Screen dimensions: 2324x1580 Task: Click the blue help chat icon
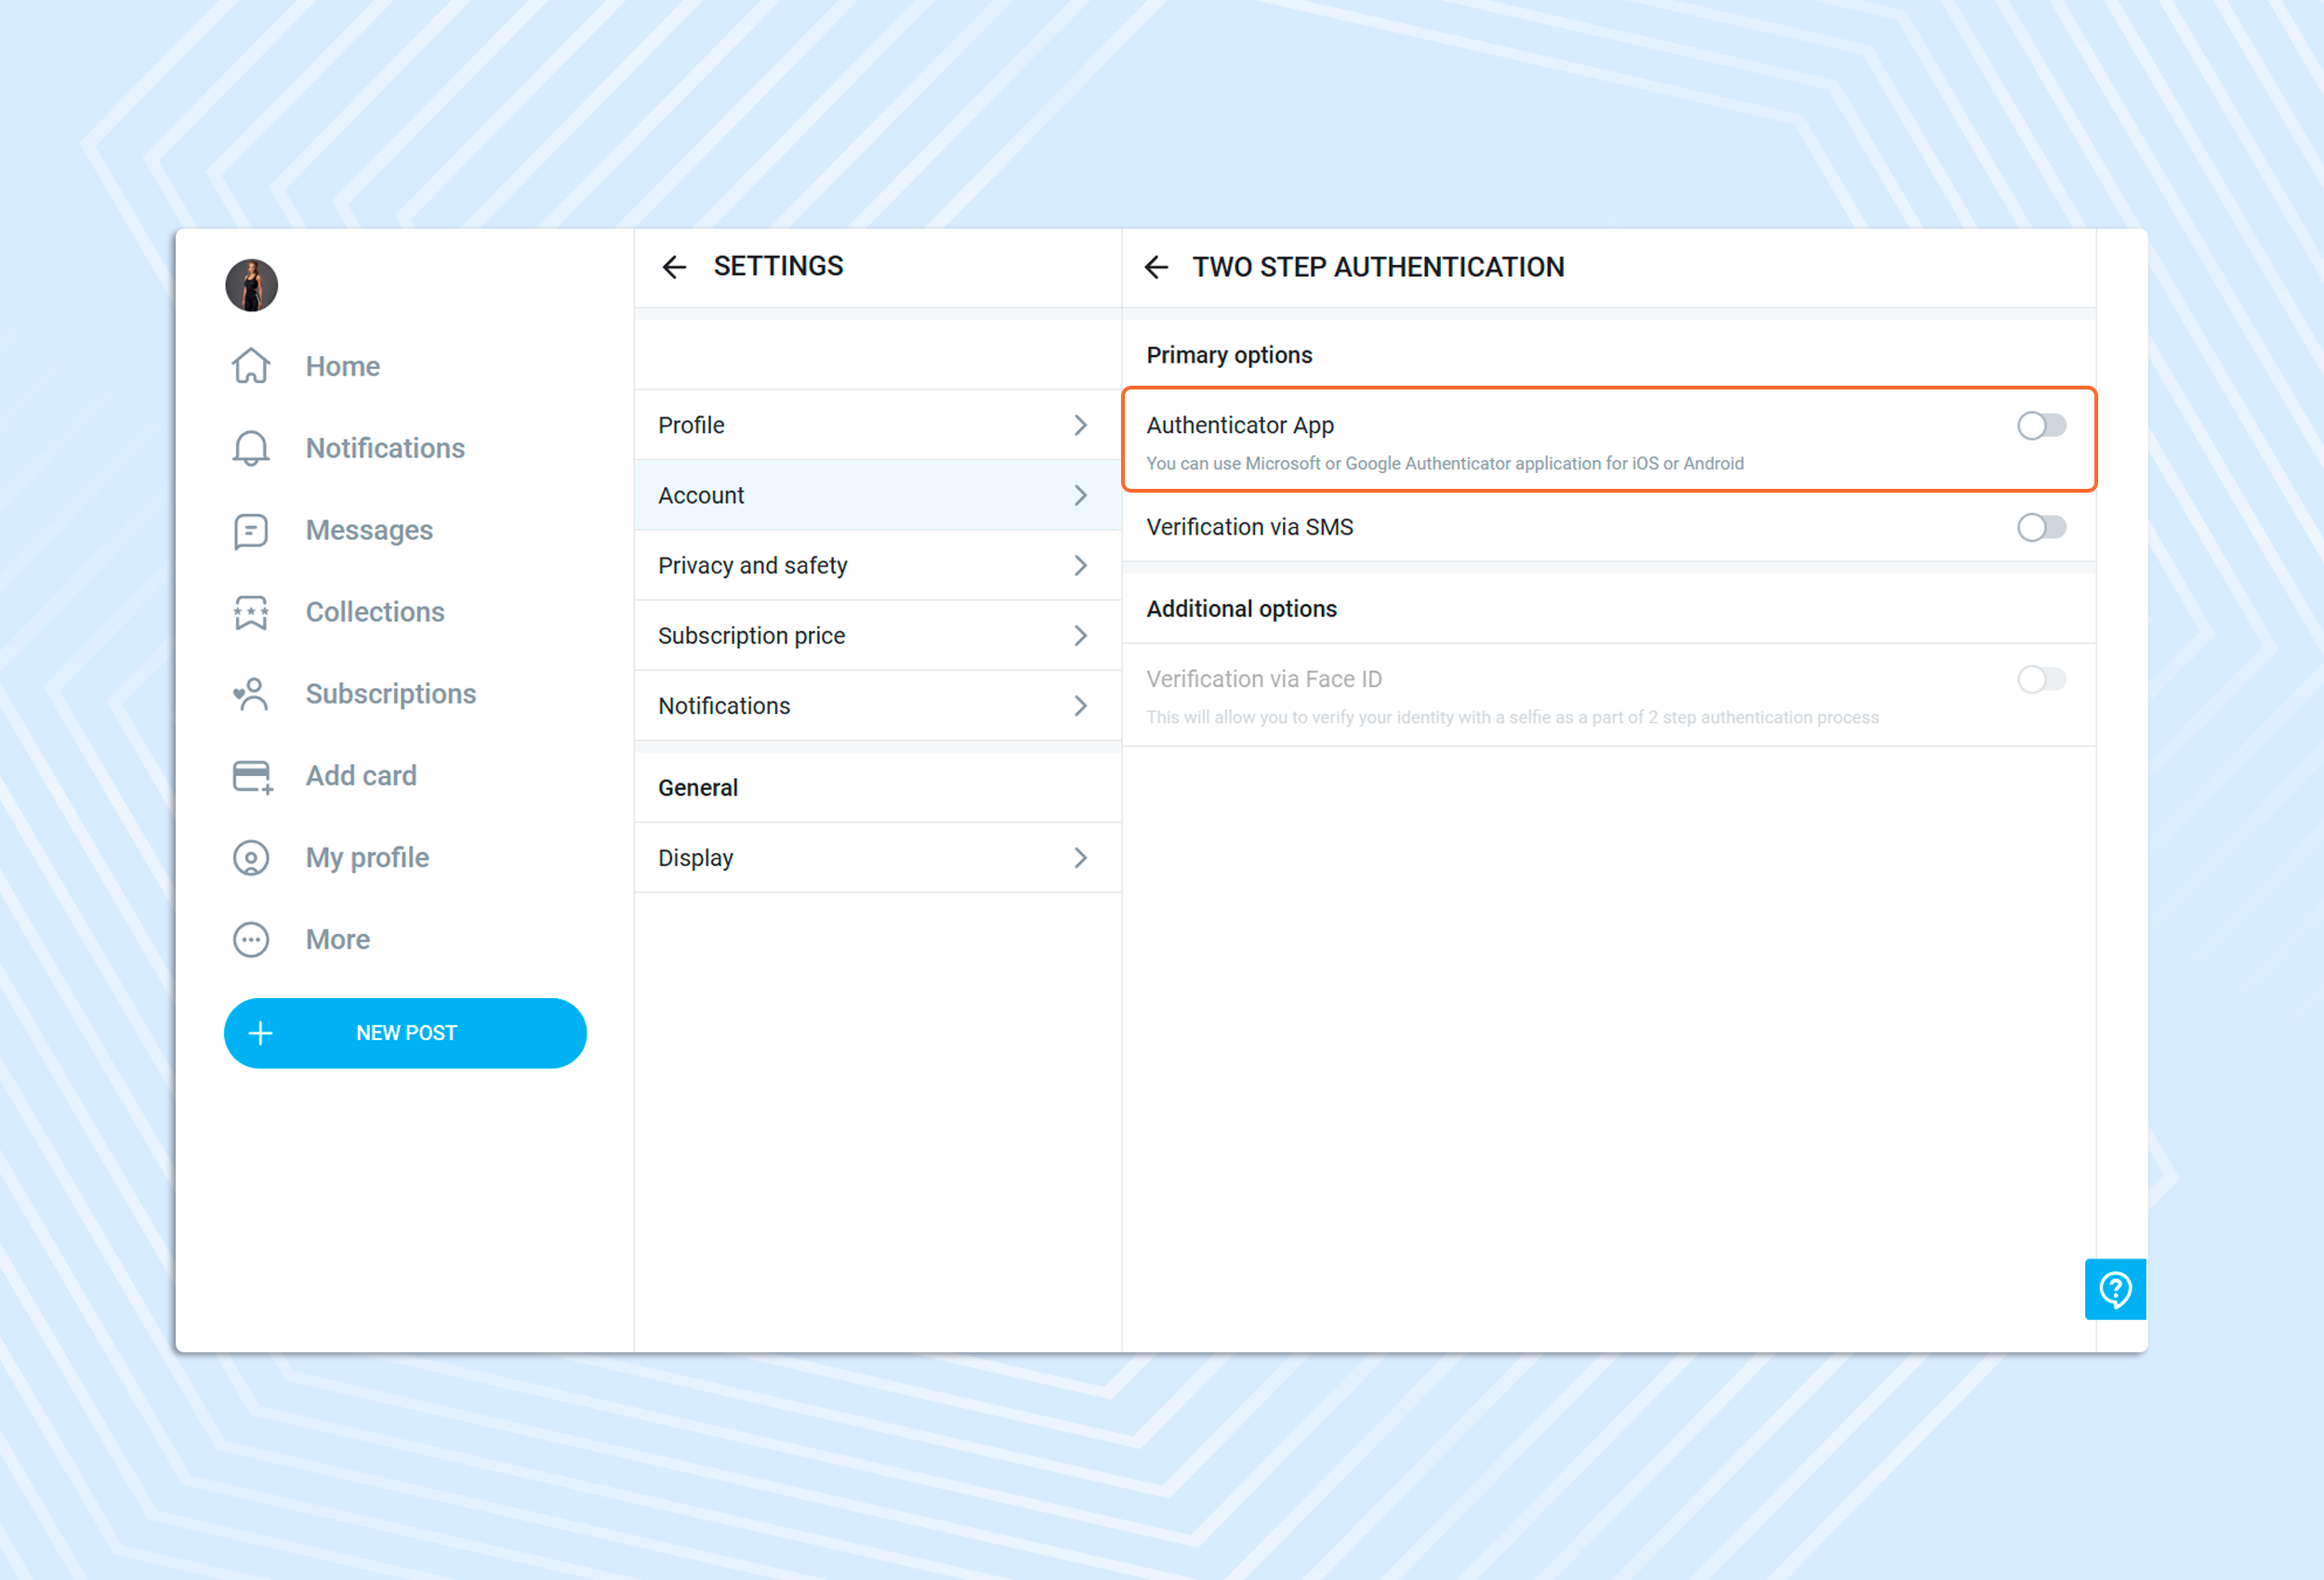point(2114,1289)
